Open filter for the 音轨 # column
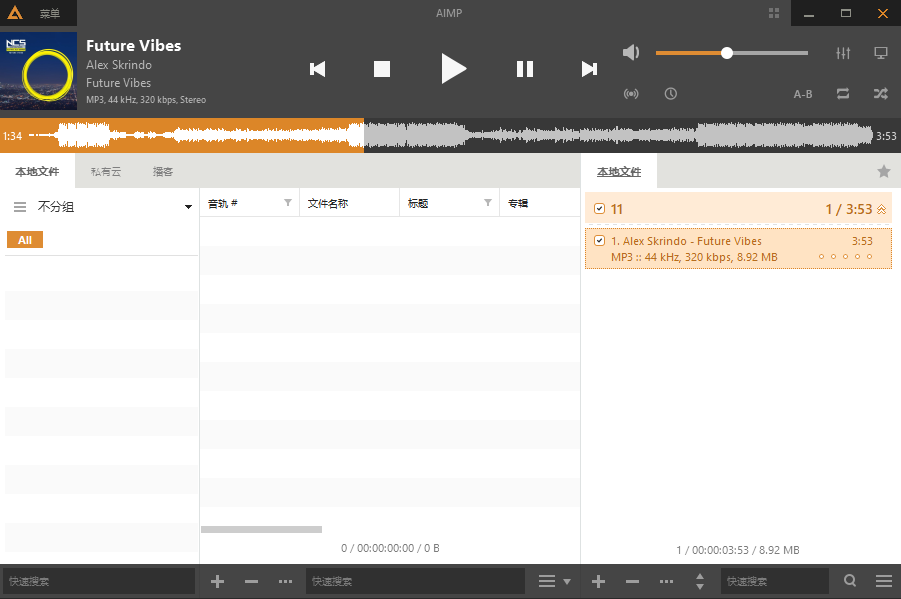This screenshot has height=599, width=901. point(288,202)
